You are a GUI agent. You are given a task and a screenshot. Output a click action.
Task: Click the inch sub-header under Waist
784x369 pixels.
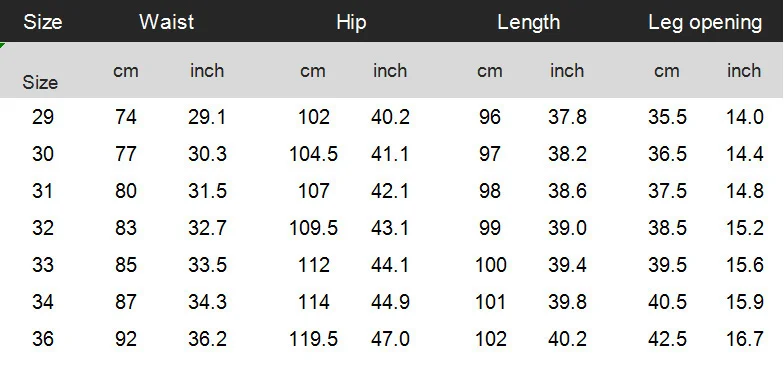pyautogui.click(x=207, y=70)
